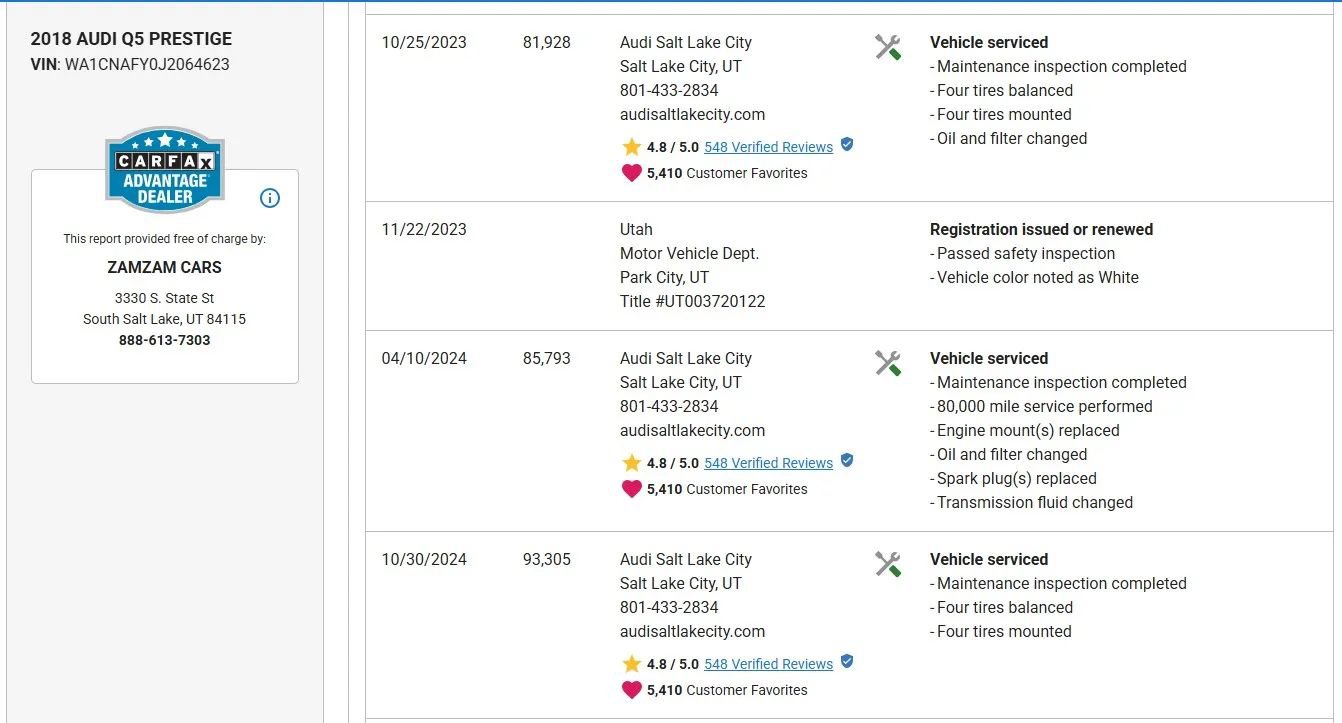Click verified shield icon in 10/30/2024 entry
This screenshot has width=1342, height=723.
pos(847,662)
